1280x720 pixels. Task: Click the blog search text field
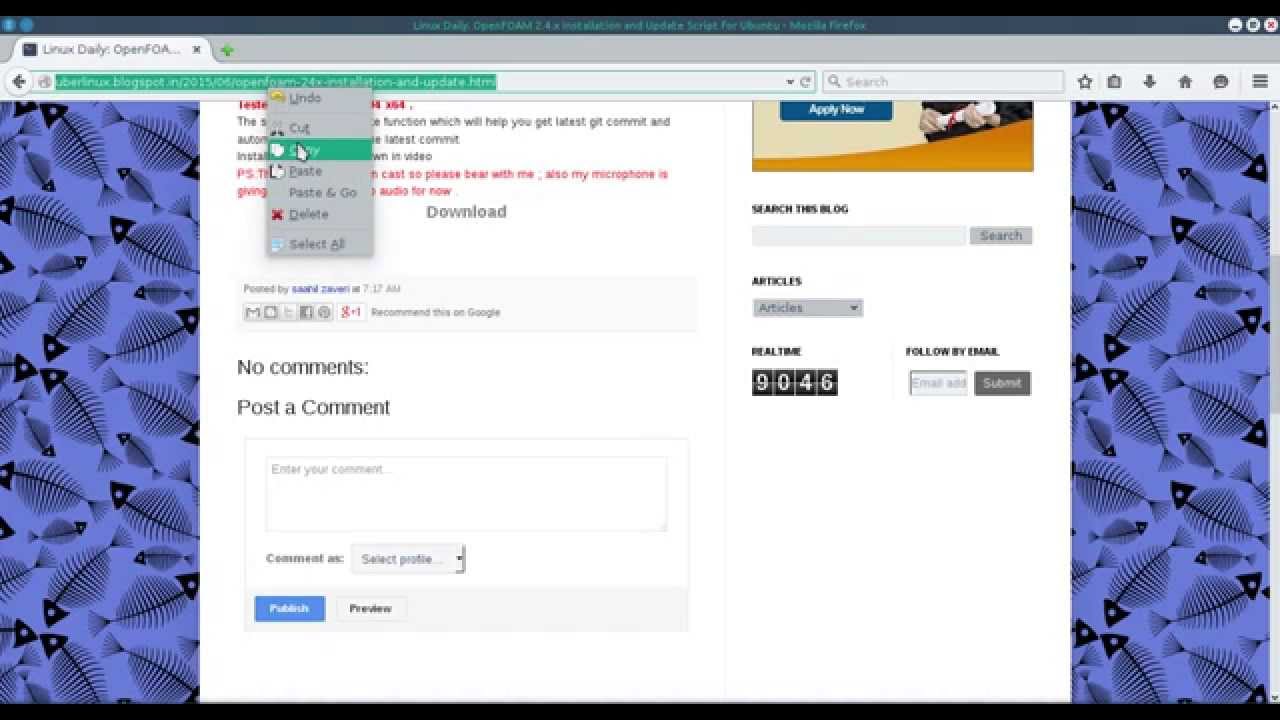tap(859, 236)
